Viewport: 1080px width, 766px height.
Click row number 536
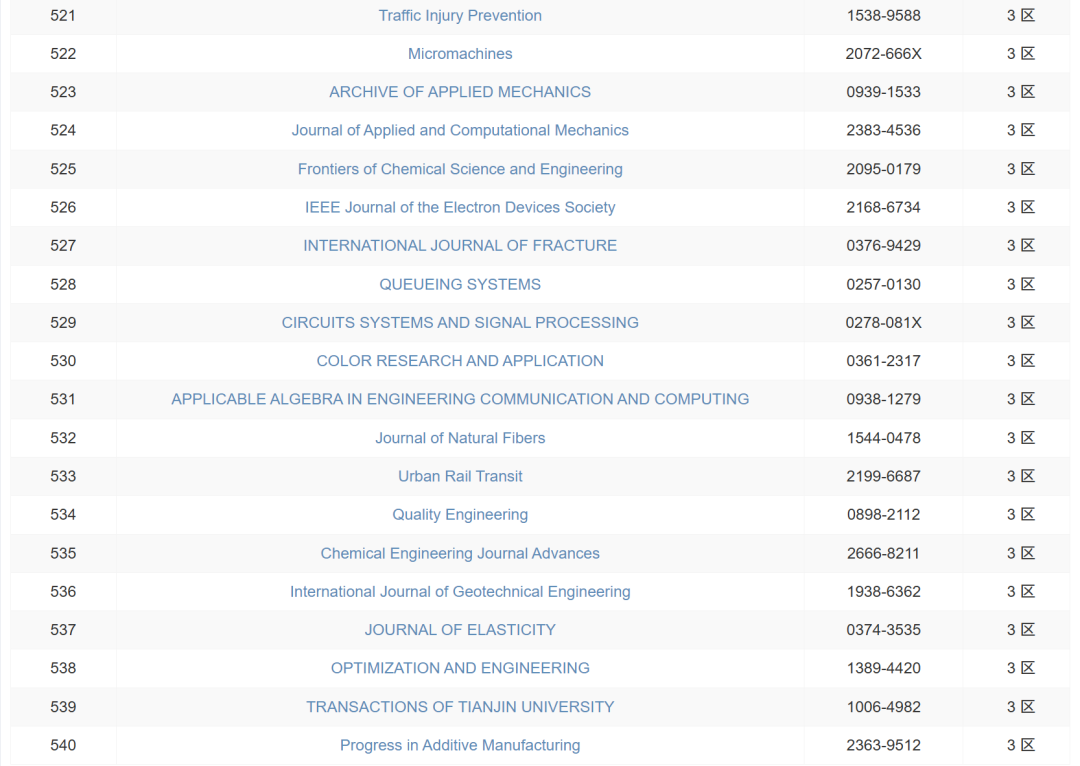pyautogui.click(x=63, y=592)
